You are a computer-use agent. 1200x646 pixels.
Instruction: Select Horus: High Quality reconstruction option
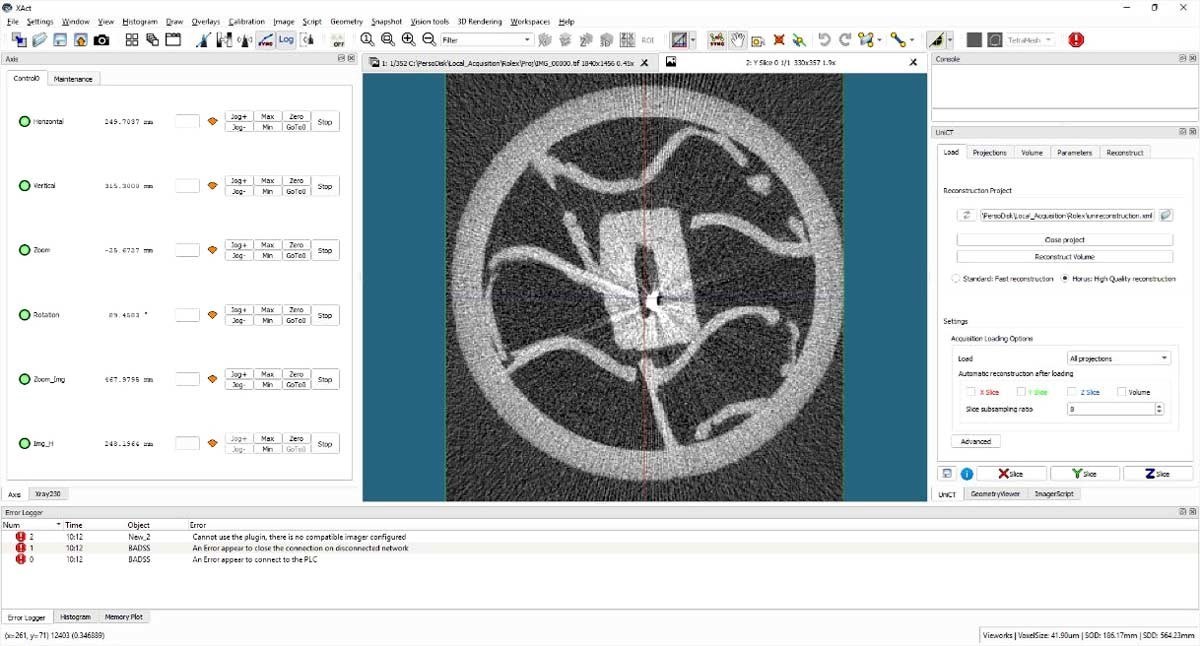pos(1064,279)
